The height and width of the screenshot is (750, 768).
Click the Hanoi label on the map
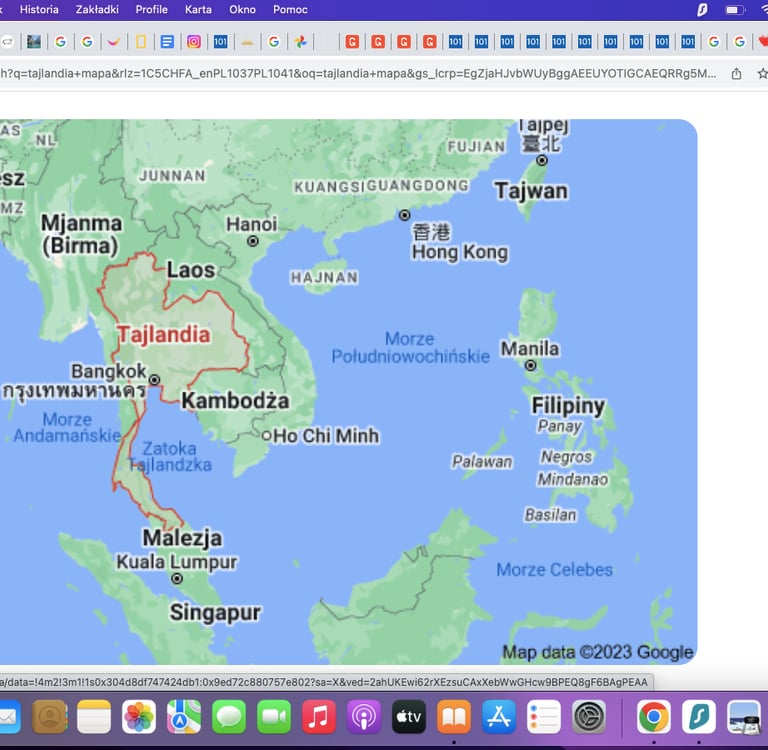252,224
